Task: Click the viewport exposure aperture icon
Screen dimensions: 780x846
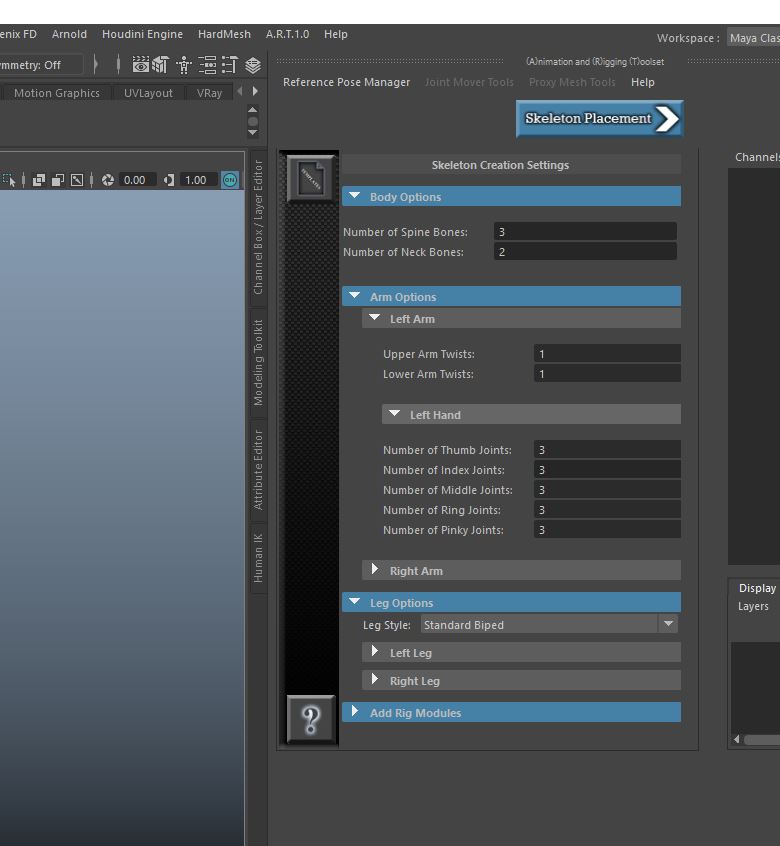Action: [108, 180]
